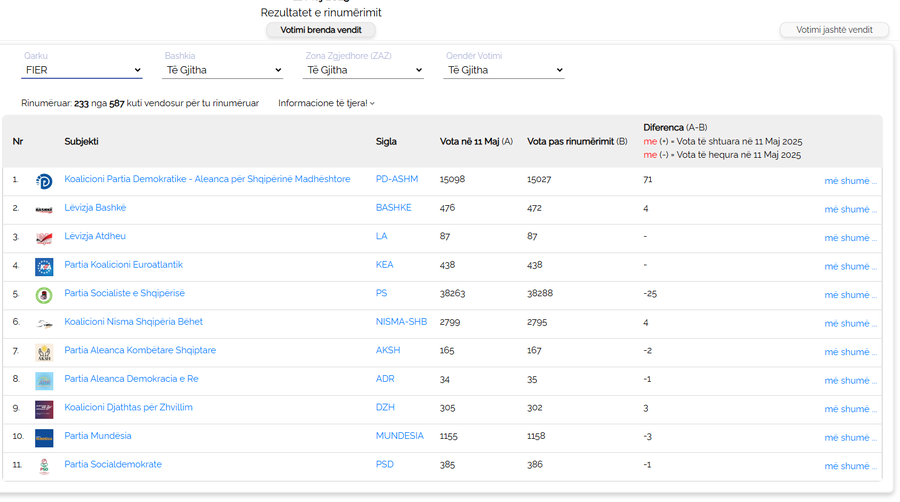Click Vota në 11 Maj (A) header
The height and width of the screenshot is (502, 900).
click(x=476, y=141)
